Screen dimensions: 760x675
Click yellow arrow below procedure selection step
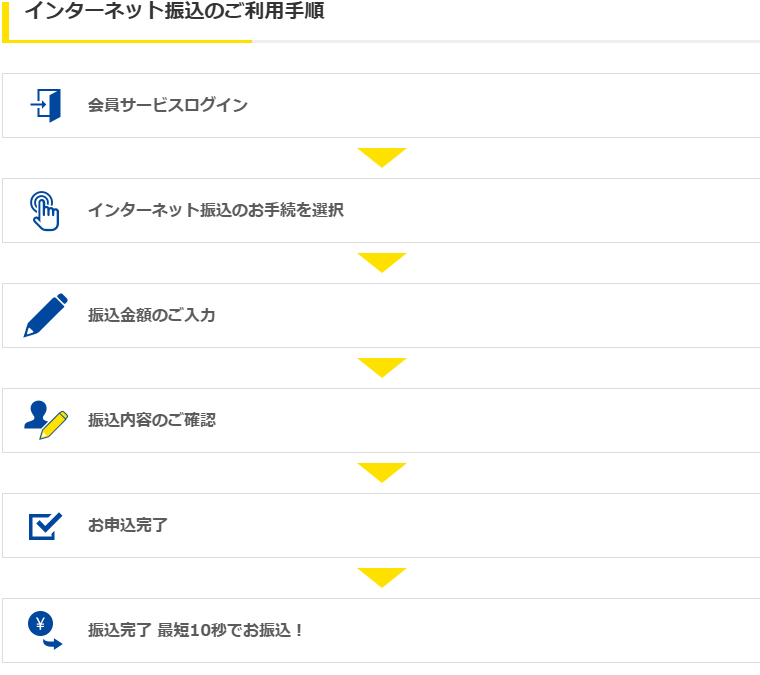coord(382,263)
